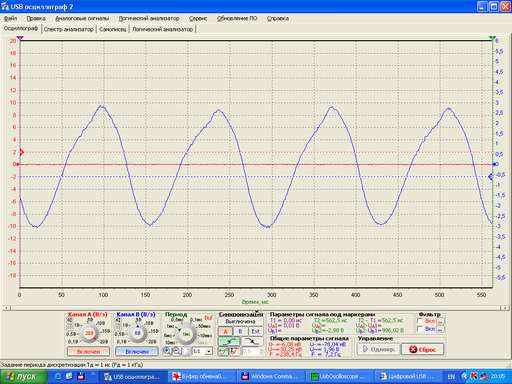Open the 1:1 scale combo box
The image size is (512, 384).
click(202, 351)
